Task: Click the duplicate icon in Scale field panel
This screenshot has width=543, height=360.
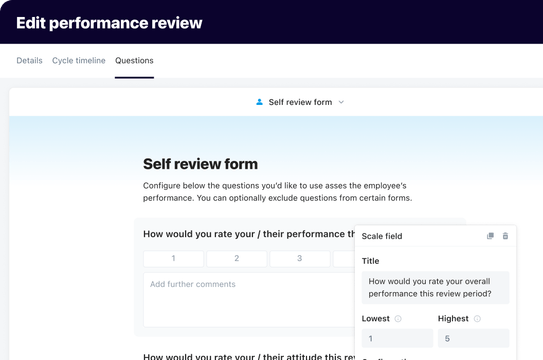Action: pyautogui.click(x=490, y=236)
